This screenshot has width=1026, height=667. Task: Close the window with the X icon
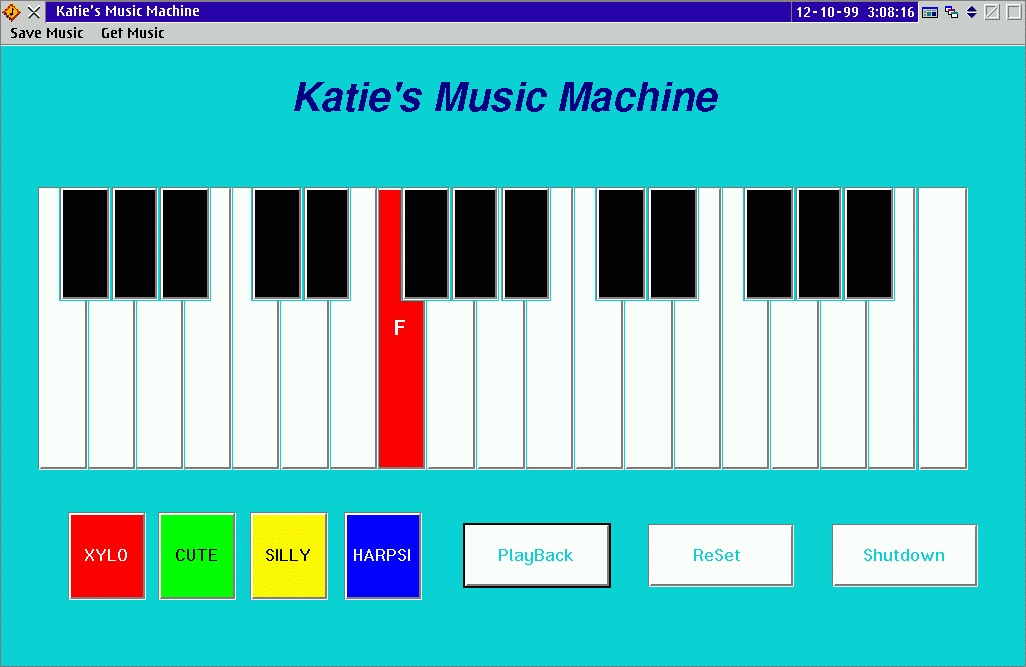[x=34, y=12]
